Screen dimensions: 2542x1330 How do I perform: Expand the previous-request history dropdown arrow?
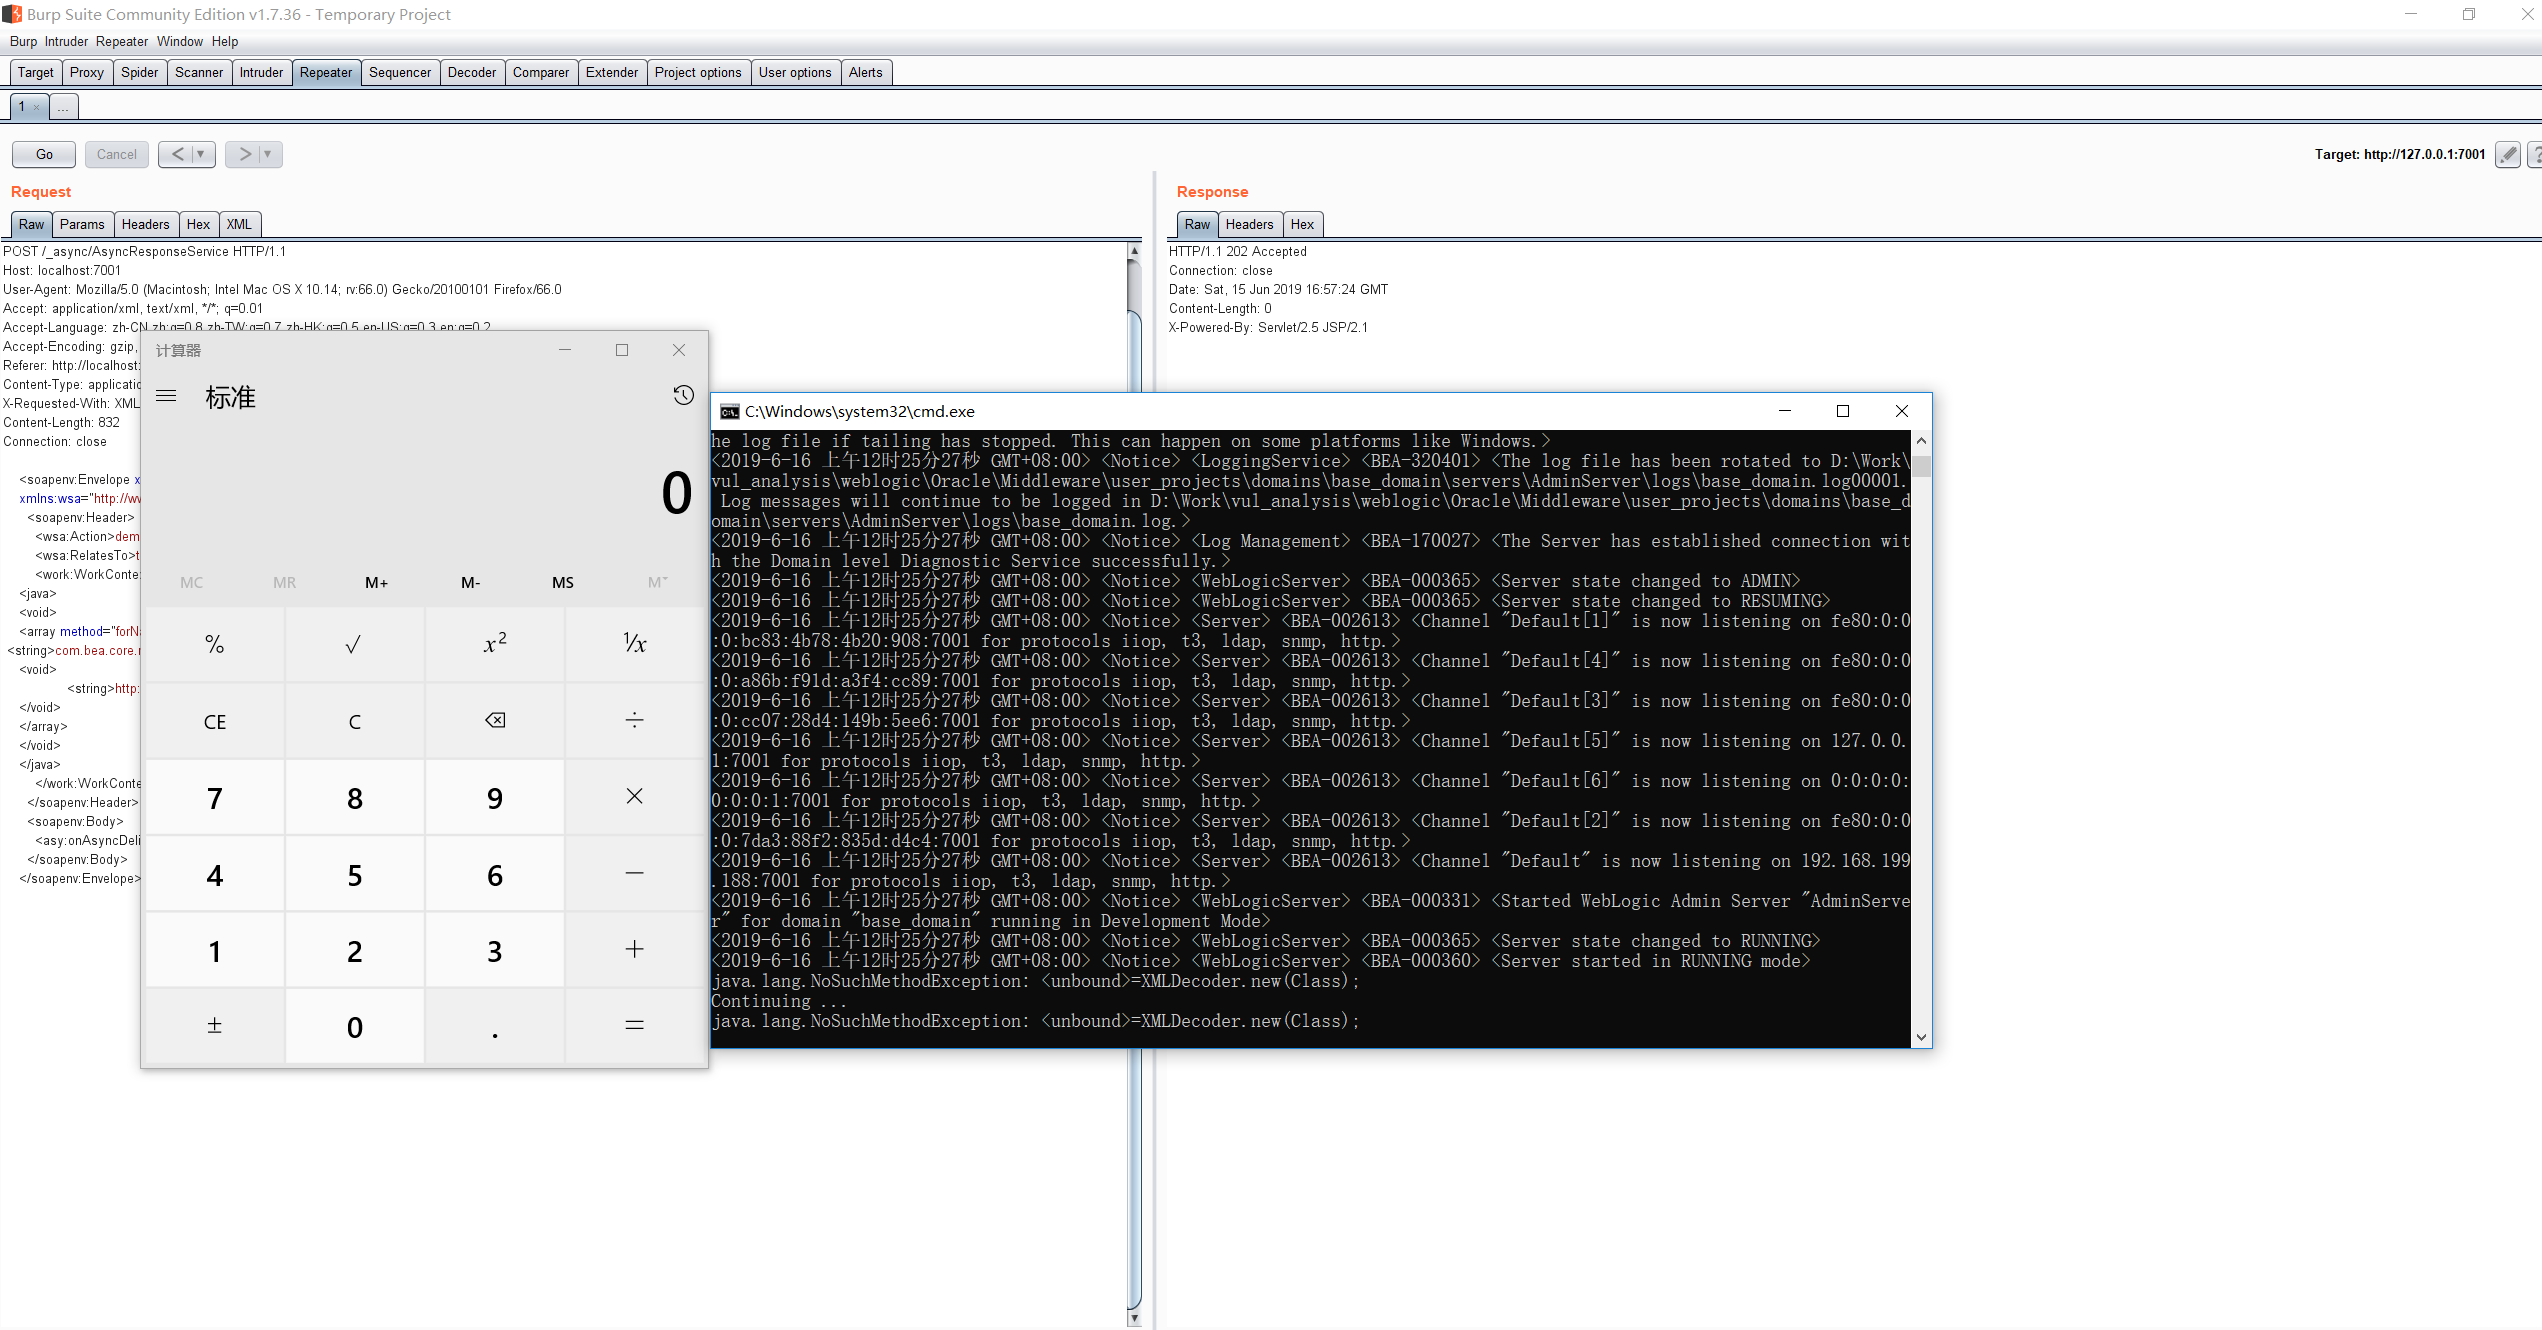[x=201, y=154]
